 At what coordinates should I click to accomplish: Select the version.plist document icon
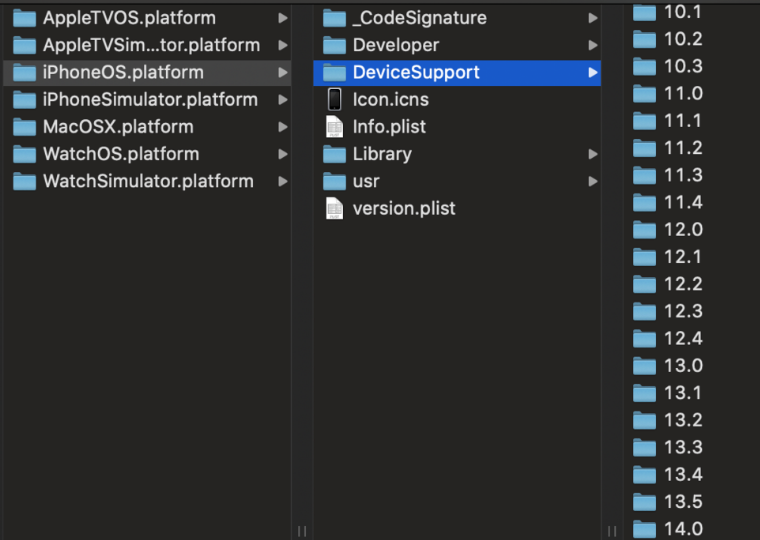pos(334,208)
